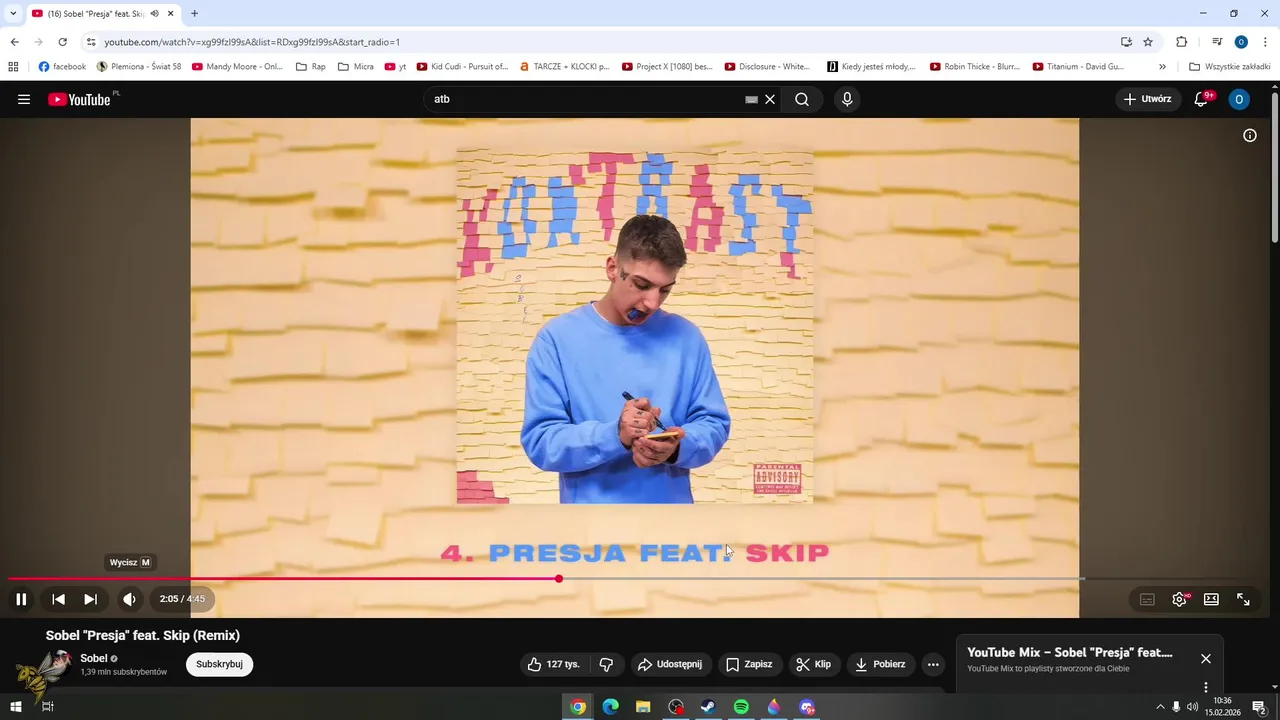
Task: Save video with Zapisz button
Action: pos(749,664)
